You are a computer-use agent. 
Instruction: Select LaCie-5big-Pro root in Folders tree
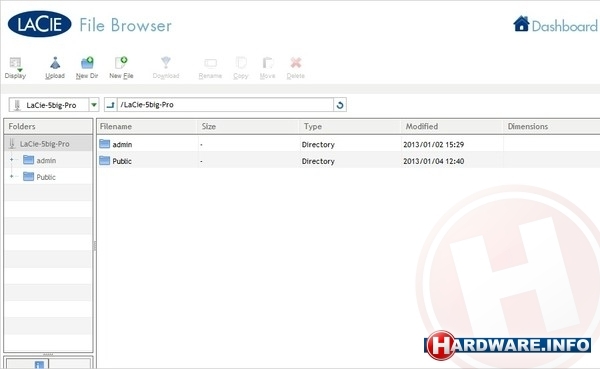click(48, 144)
